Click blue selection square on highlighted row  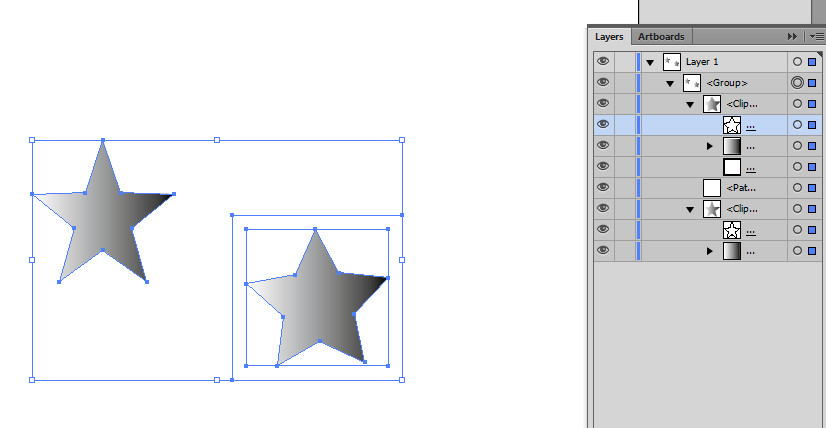click(812, 125)
